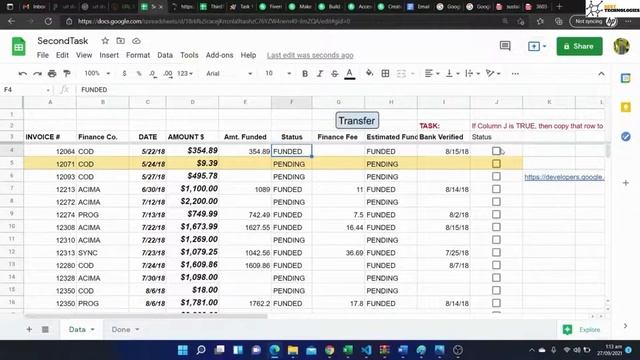Check the checkbox for invoice 12308
640x360 pixels.
[496, 227]
